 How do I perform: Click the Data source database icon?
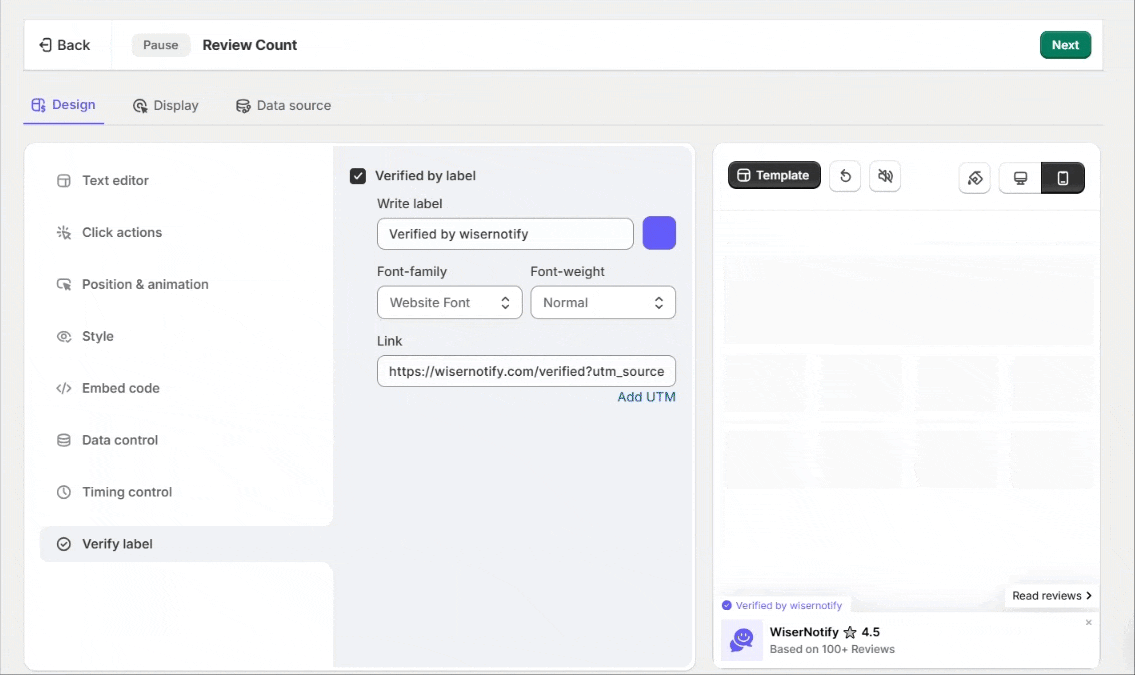coord(243,106)
